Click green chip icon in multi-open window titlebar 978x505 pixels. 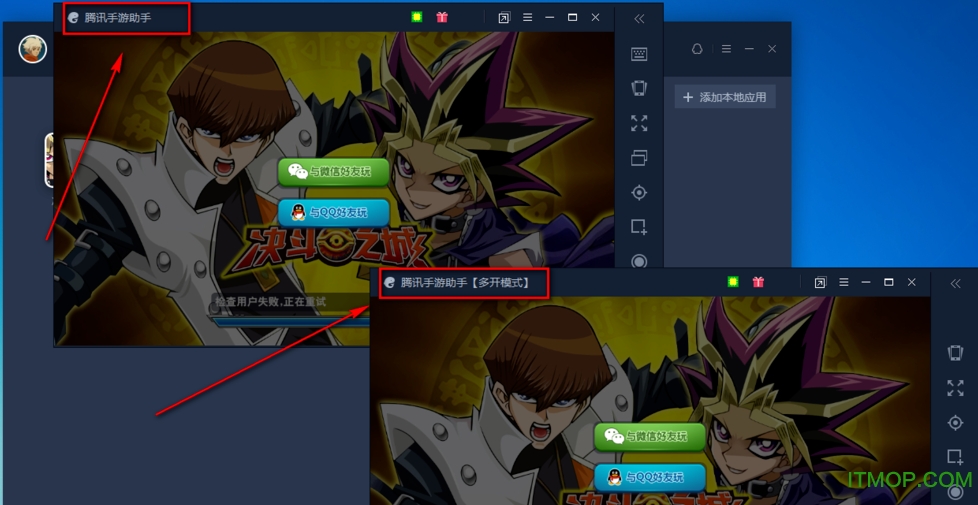click(x=733, y=282)
